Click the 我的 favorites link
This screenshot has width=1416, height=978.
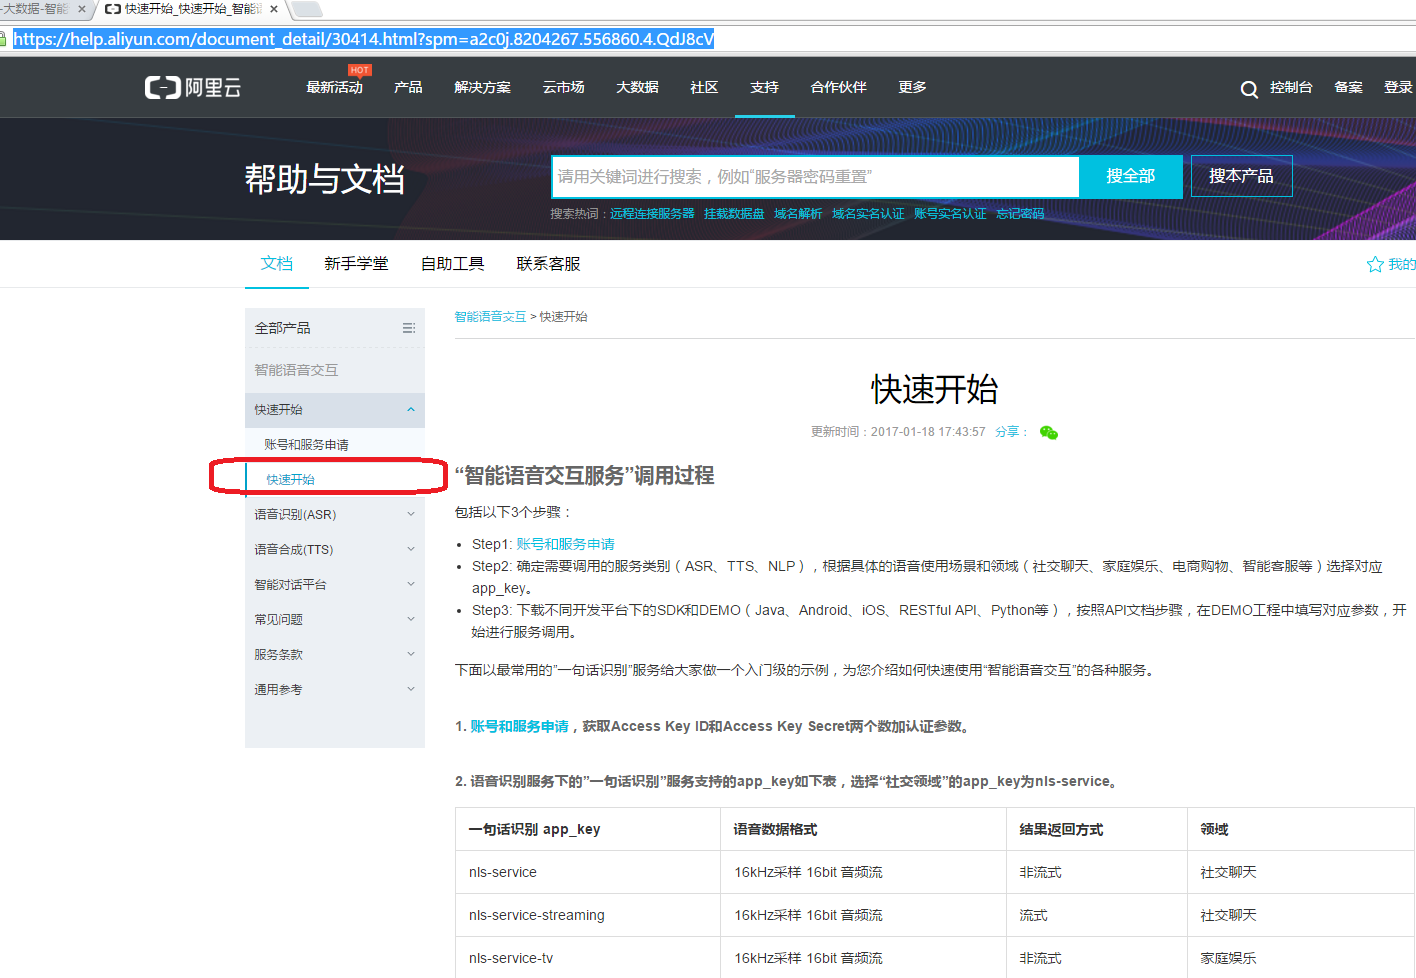(x=1401, y=264)
